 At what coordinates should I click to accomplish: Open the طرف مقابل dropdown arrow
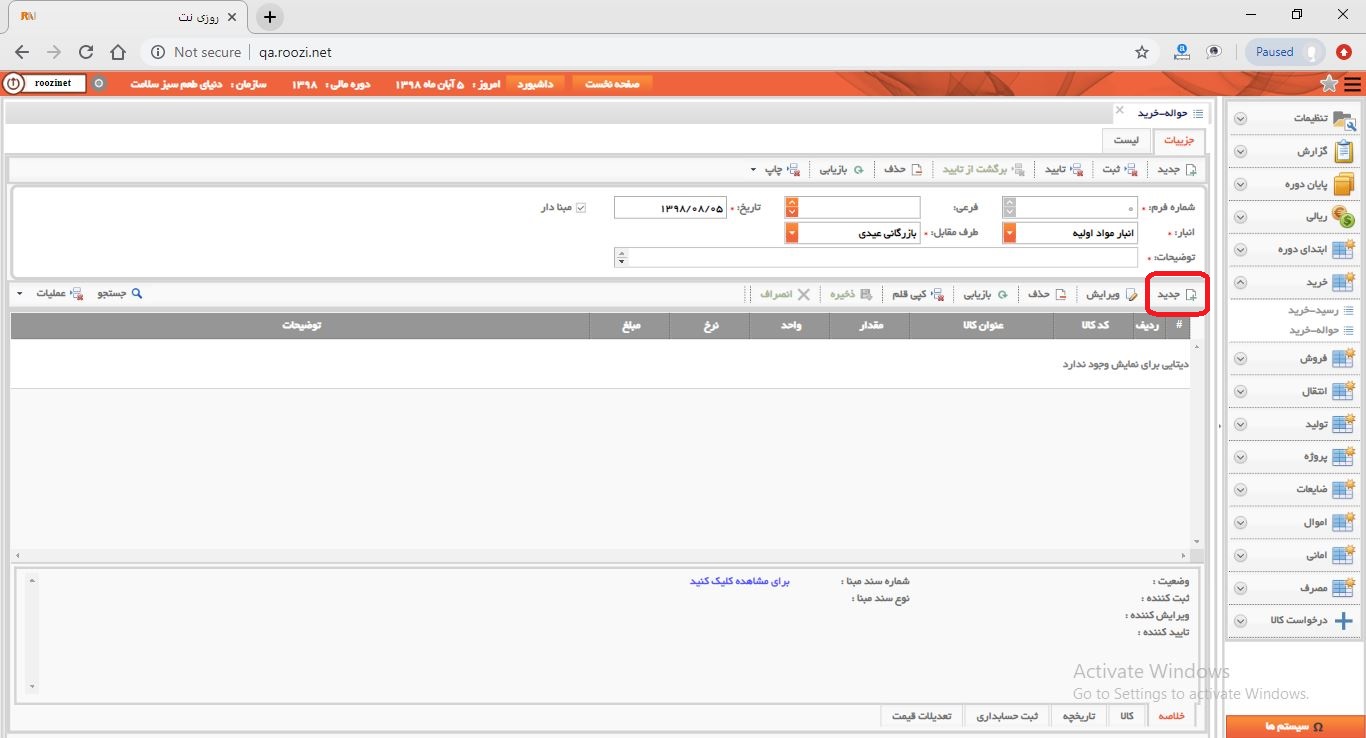point(792,233)
